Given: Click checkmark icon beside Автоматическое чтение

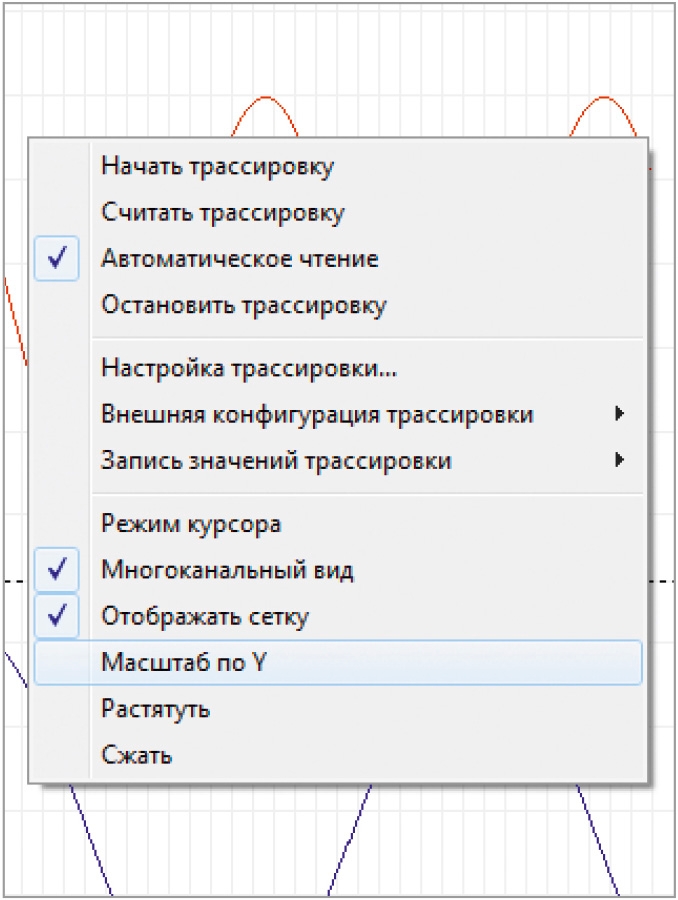Looking at the screenshot, I should (56, 258).
